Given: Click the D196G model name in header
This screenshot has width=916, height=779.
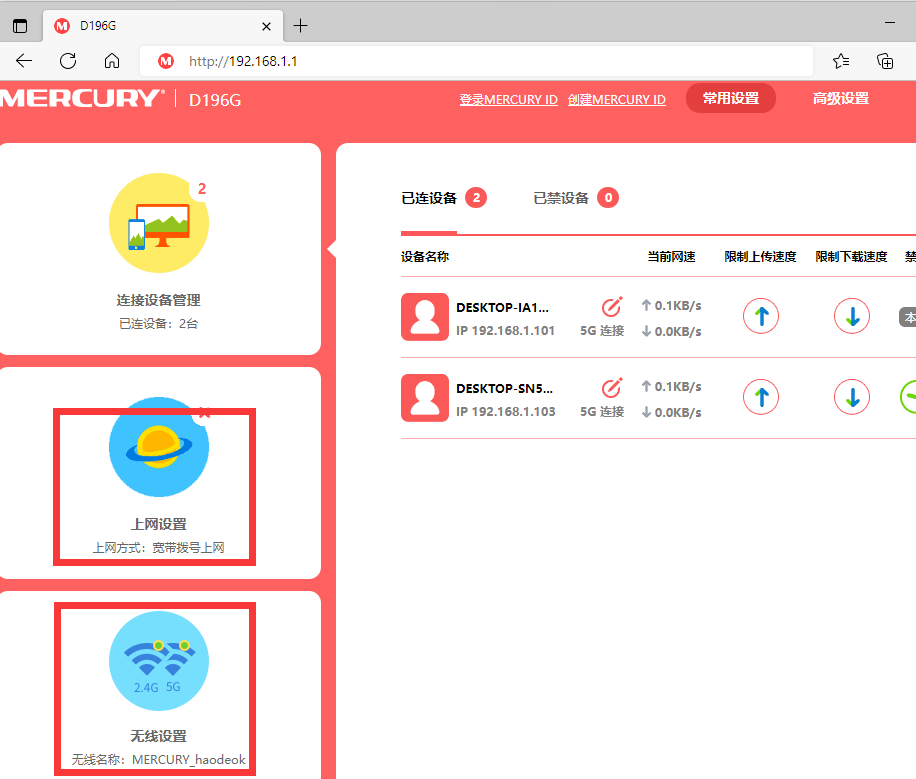Looking at the screenshot, I should coord(215,100).
